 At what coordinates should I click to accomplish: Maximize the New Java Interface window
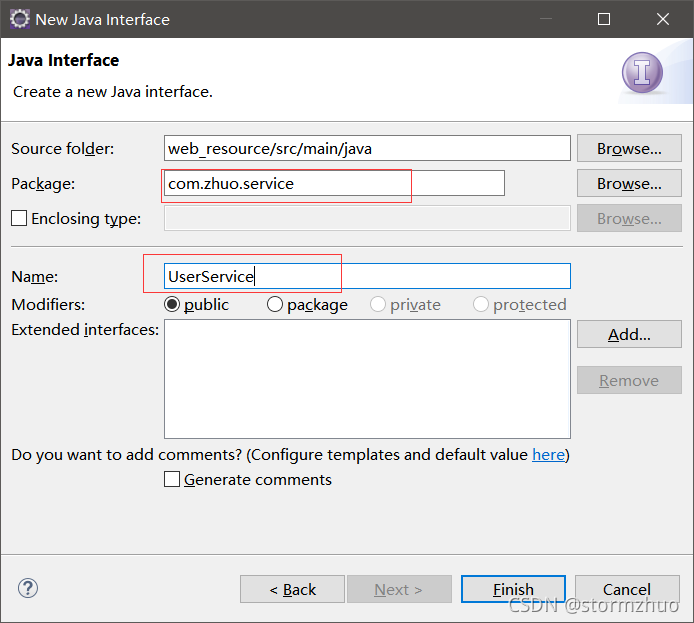tap(604, 19)
